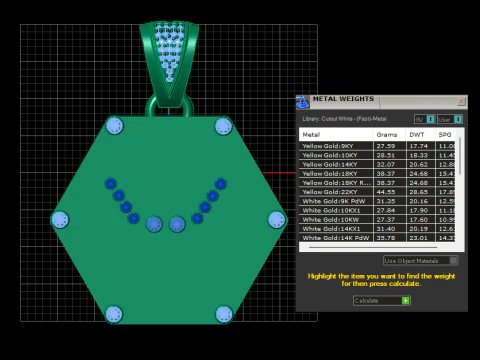Select the Yellow Gold:18KY row
480x360 pixels.
[x=377, y=174]
